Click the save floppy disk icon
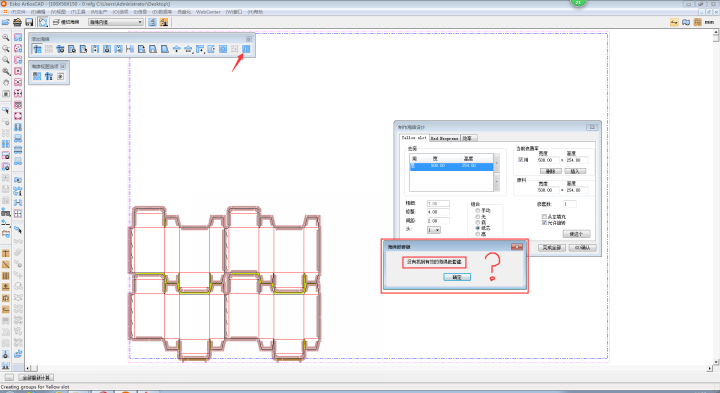This screenshot has width=720, height=393. [29, 22]
